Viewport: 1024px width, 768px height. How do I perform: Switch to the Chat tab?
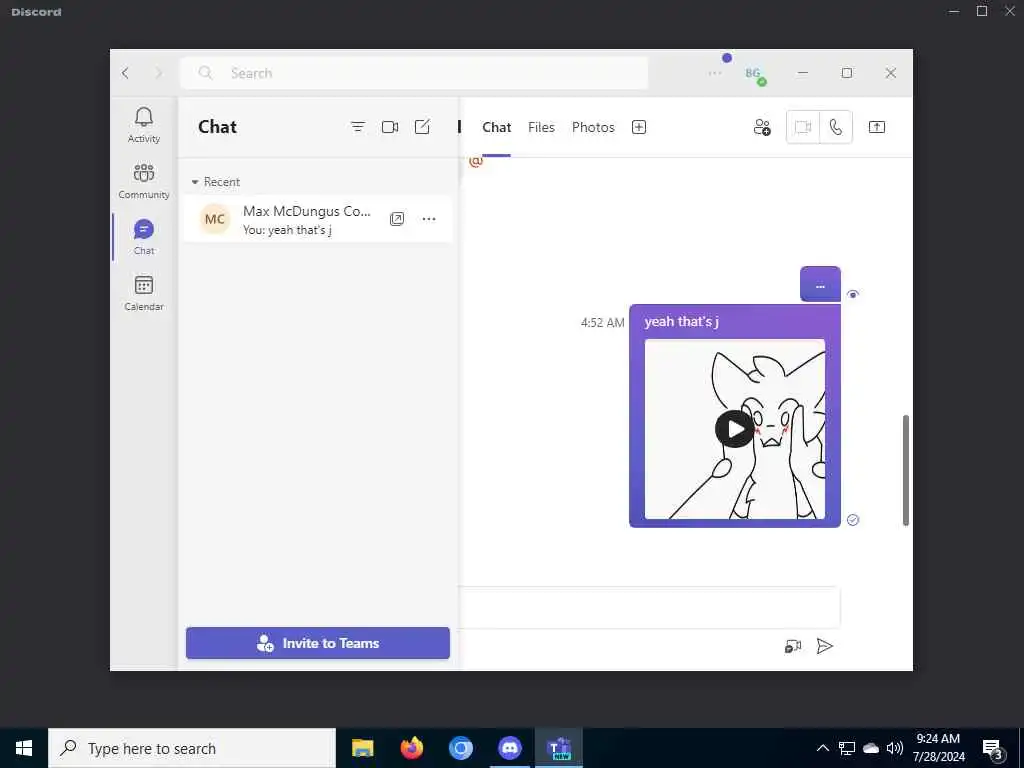click(x=496, y=127)
